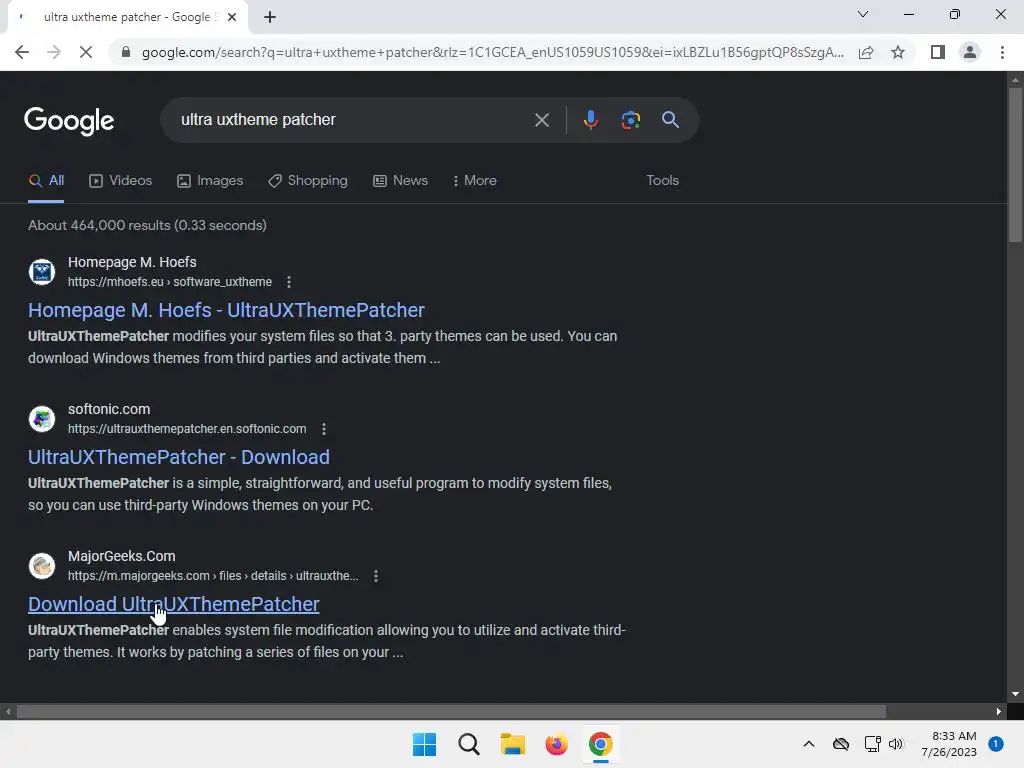Screen dimensions: 1024x768
Task: Open more options for the MajorGeeks result
Action: pyautogui.click(x=376, y=576)
